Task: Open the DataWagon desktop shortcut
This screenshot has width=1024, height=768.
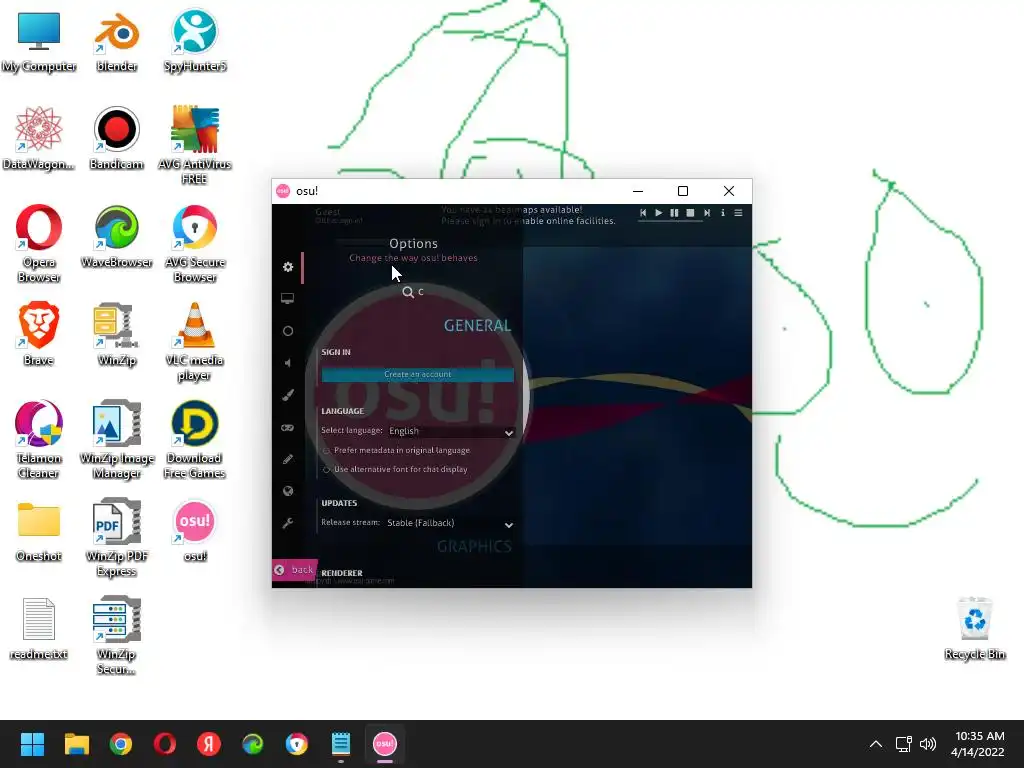Action: 39,138
